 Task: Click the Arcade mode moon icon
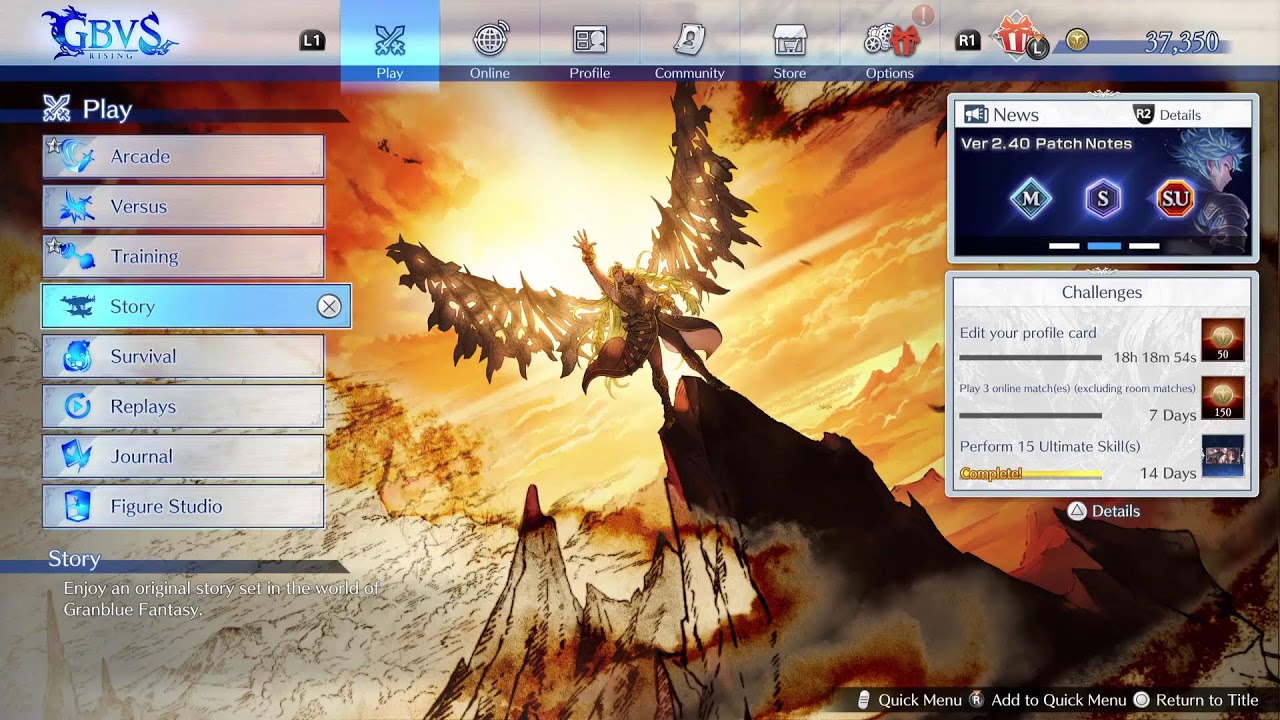click(x=76, y=156)
